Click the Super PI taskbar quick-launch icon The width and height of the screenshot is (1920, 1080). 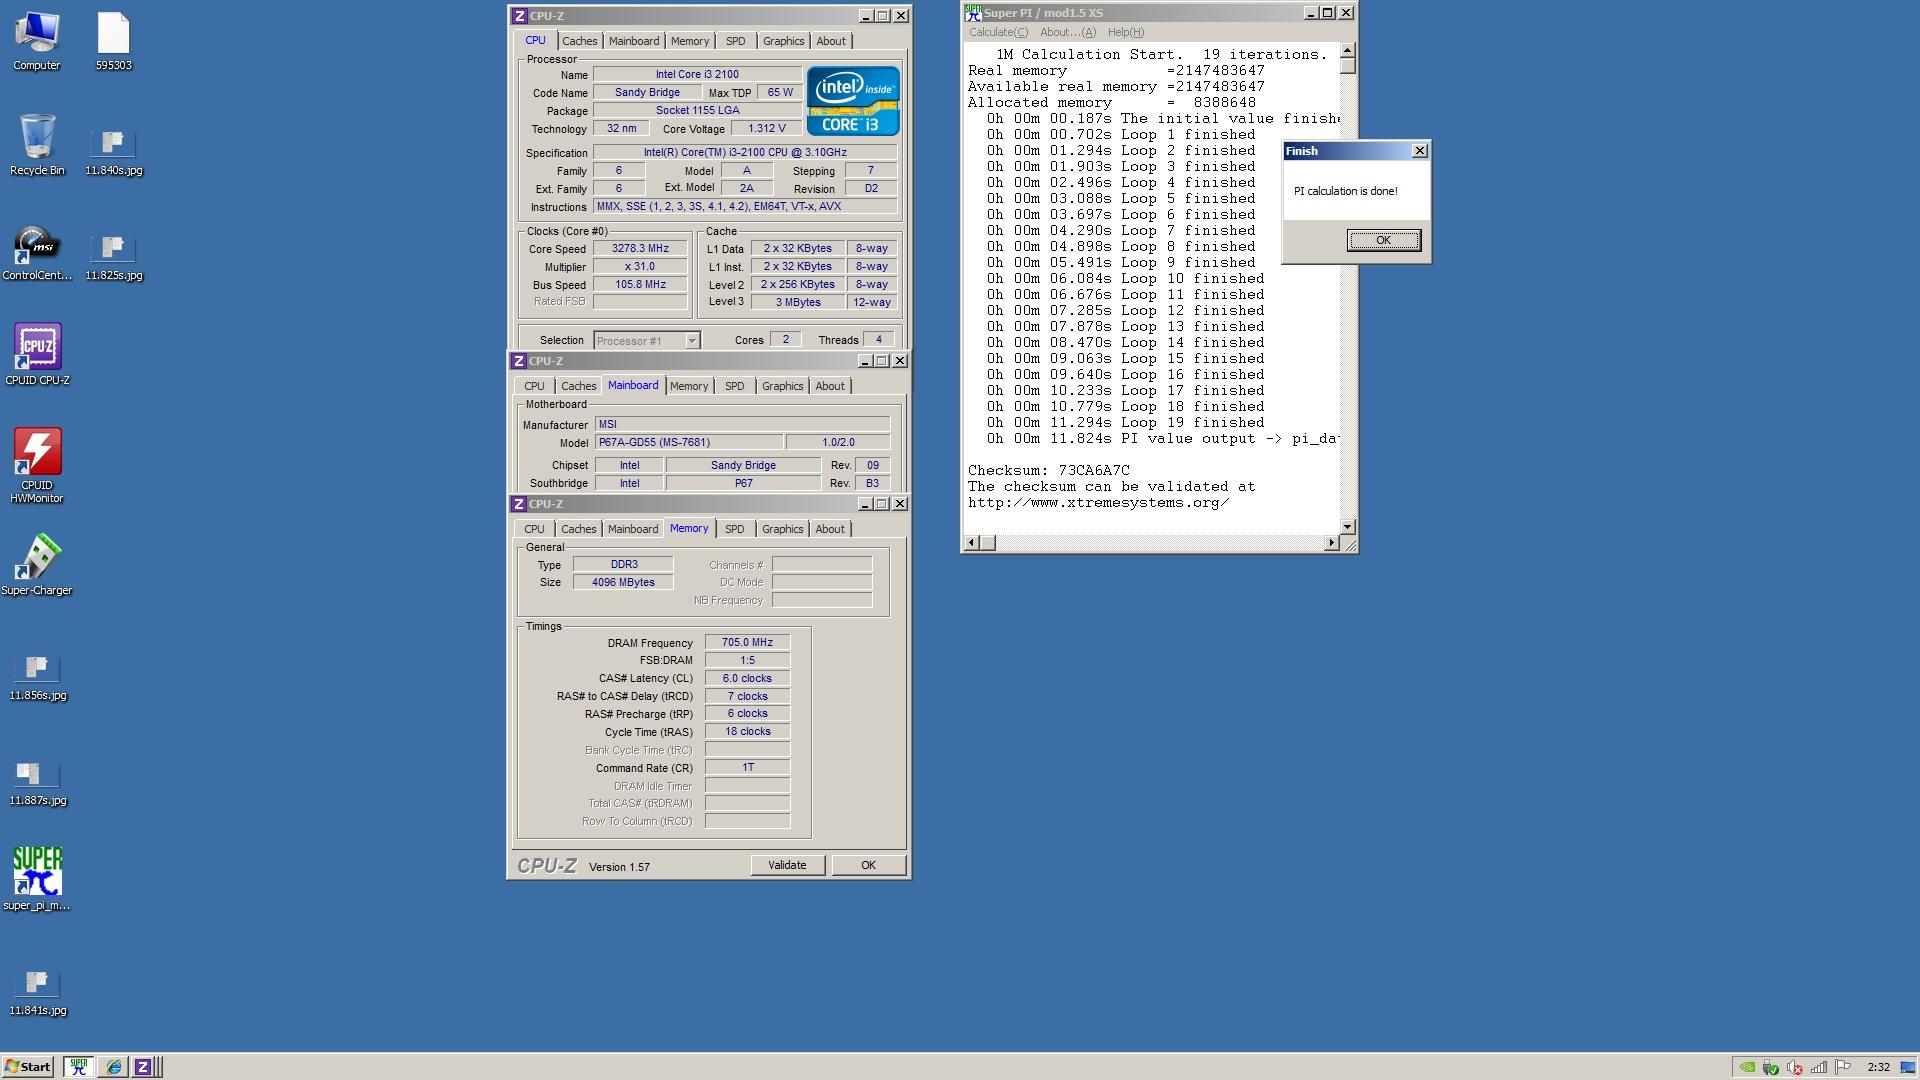(x=79, y=1067)
